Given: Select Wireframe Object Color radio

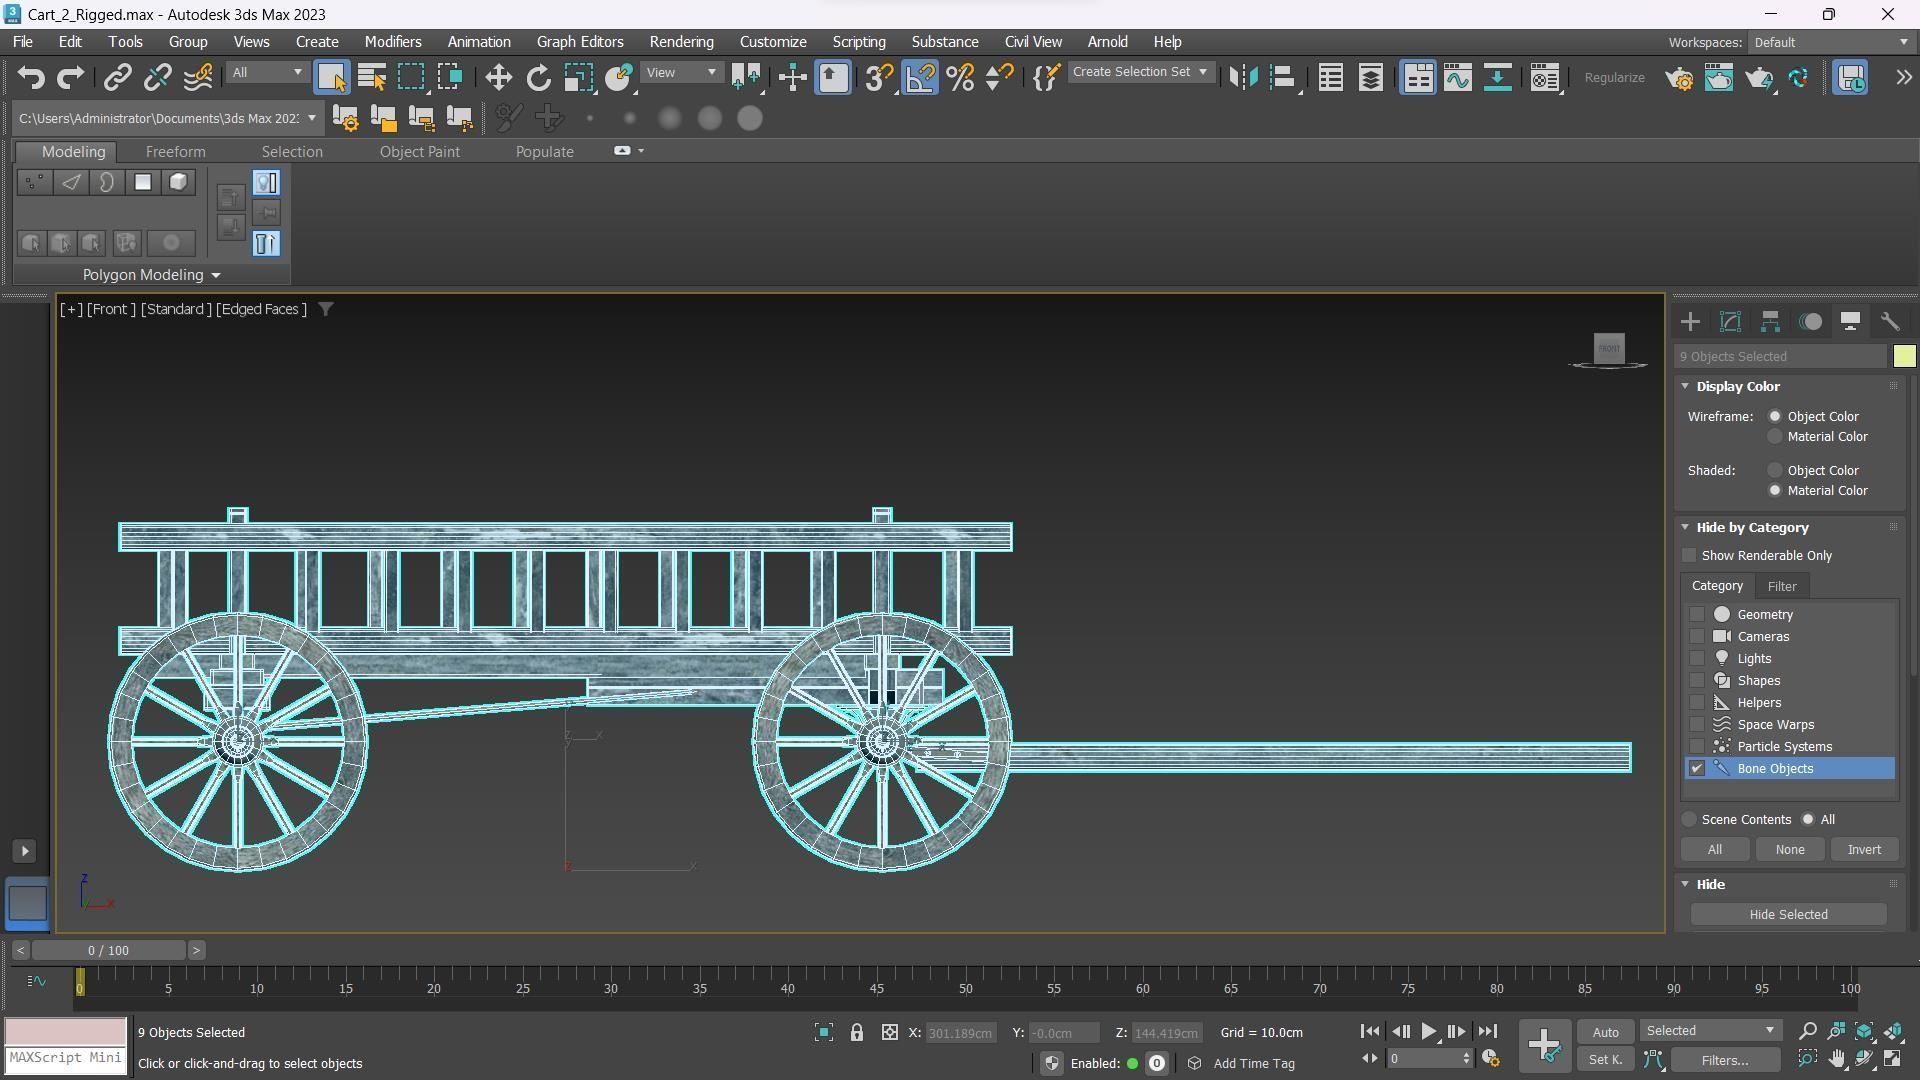Looking at the screenshot, I should 1775,417.
